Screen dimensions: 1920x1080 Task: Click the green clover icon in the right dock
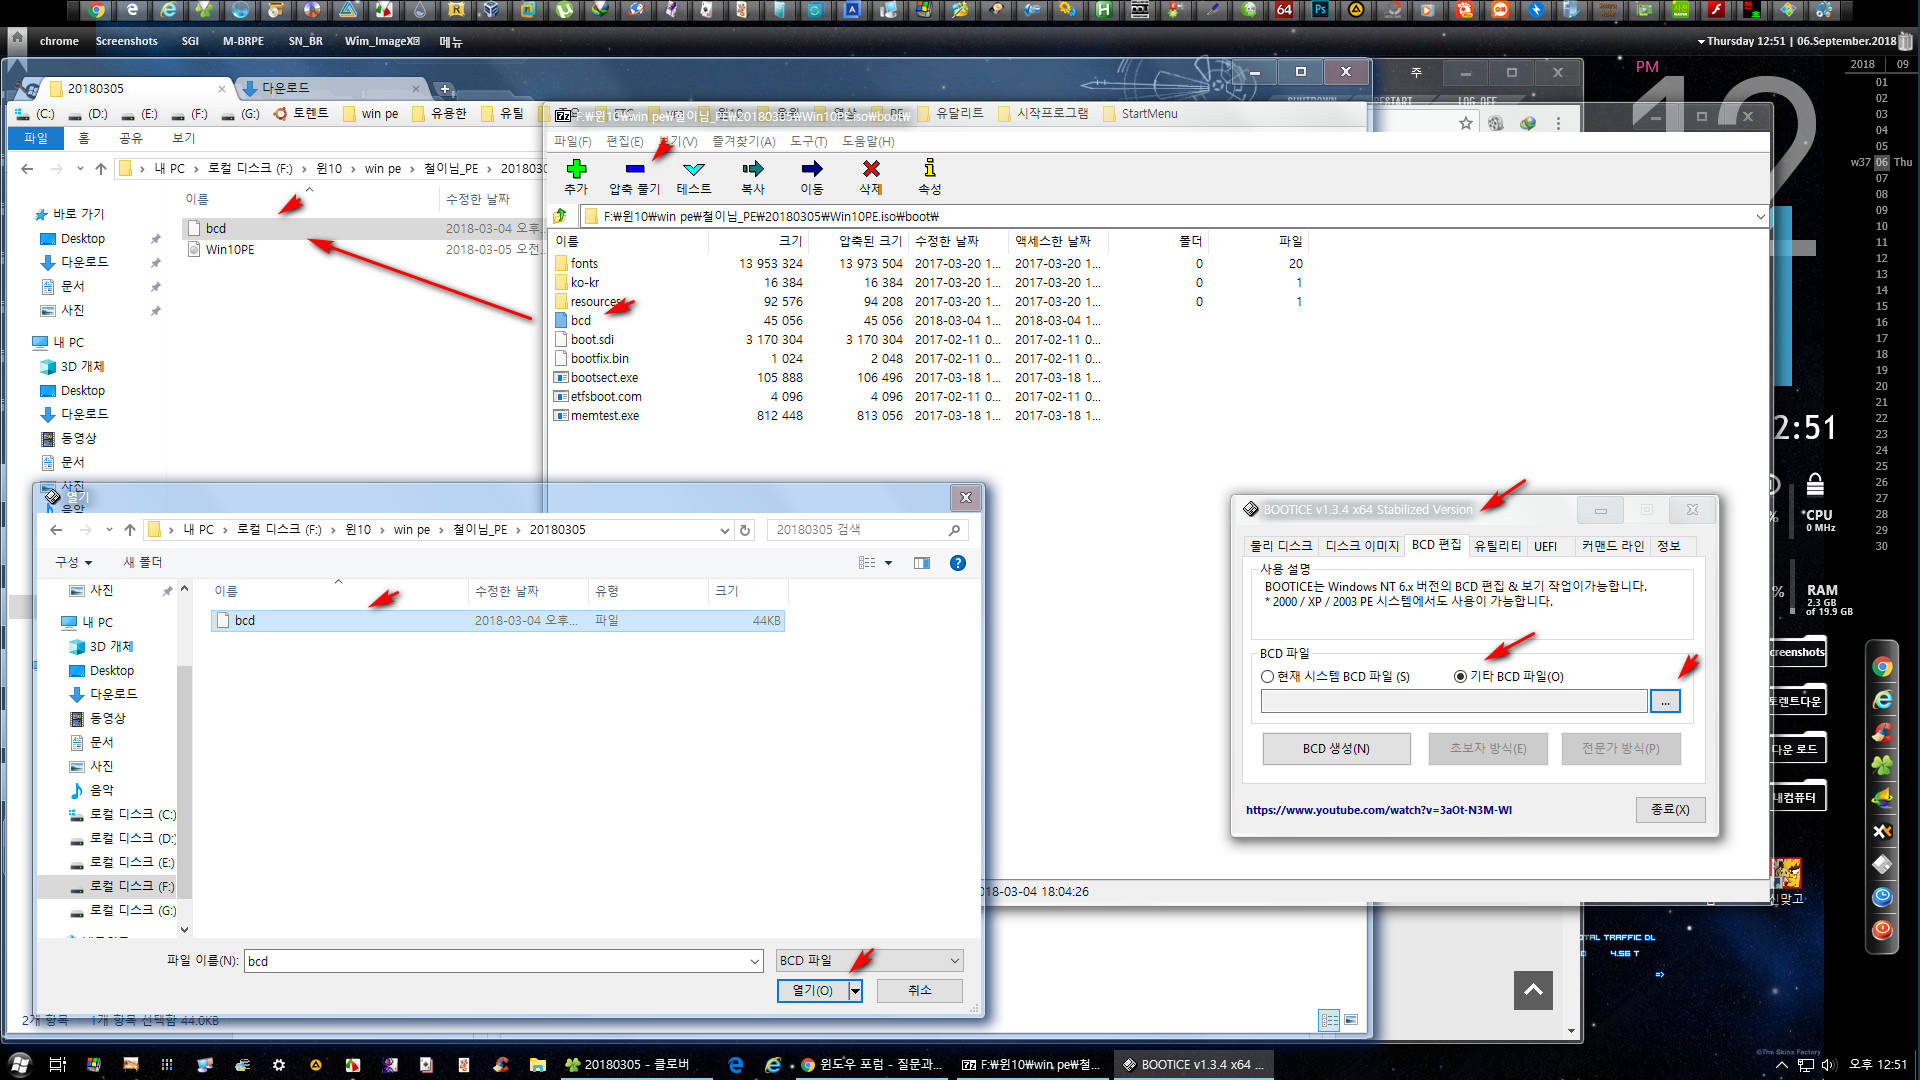1882,766
